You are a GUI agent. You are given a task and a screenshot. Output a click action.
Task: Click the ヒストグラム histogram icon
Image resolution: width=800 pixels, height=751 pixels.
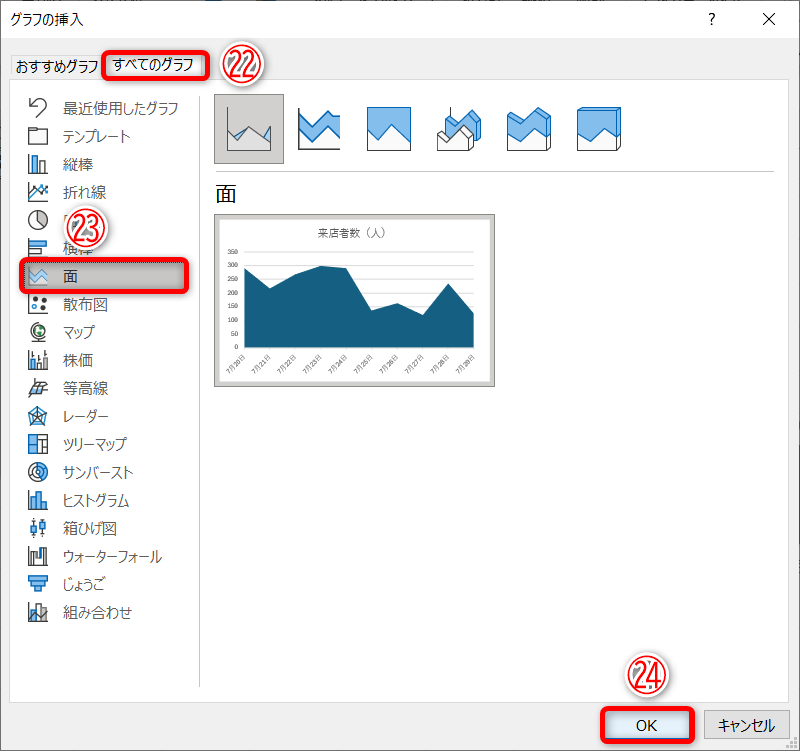38,500
